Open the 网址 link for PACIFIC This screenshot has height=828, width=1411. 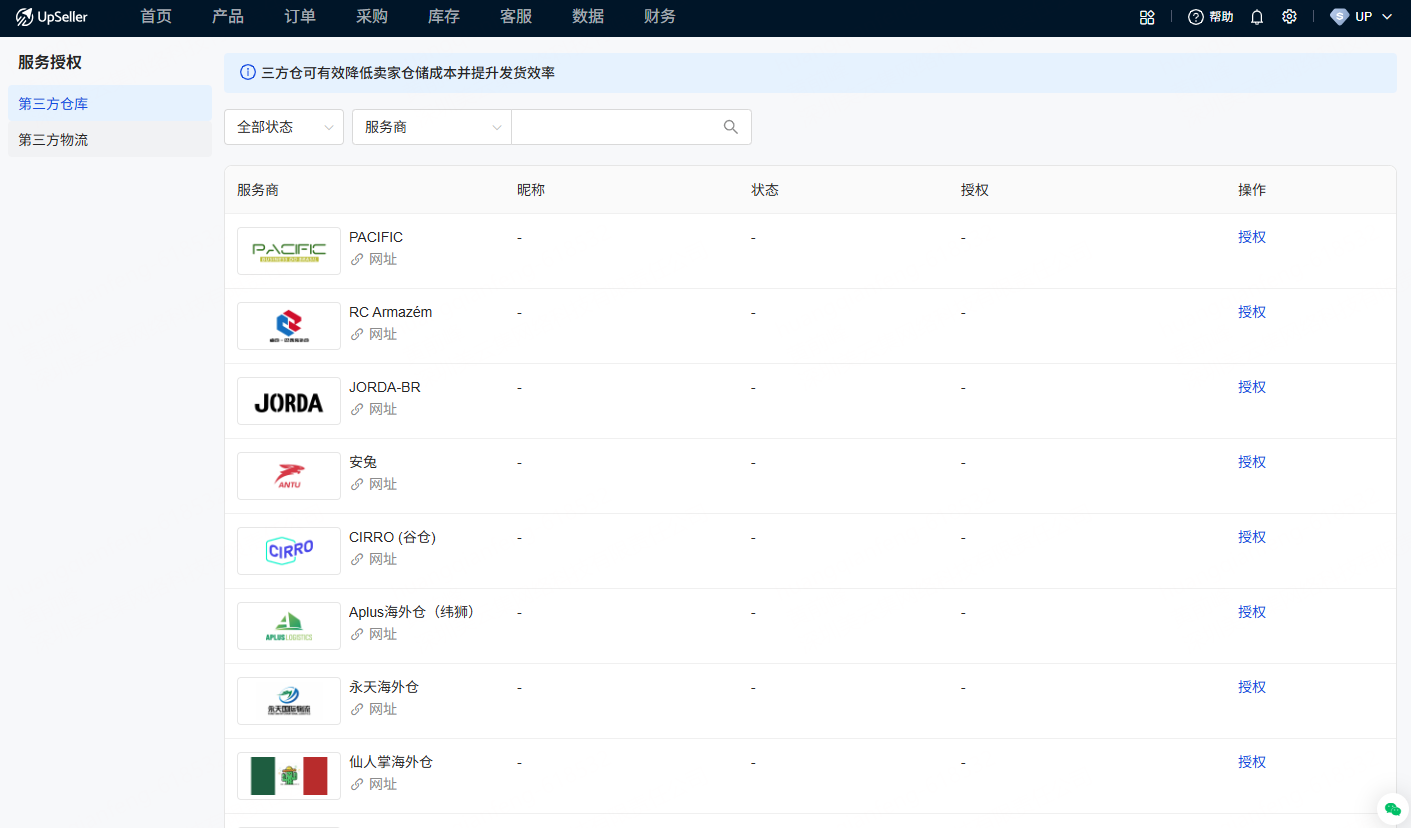point(383,259)
